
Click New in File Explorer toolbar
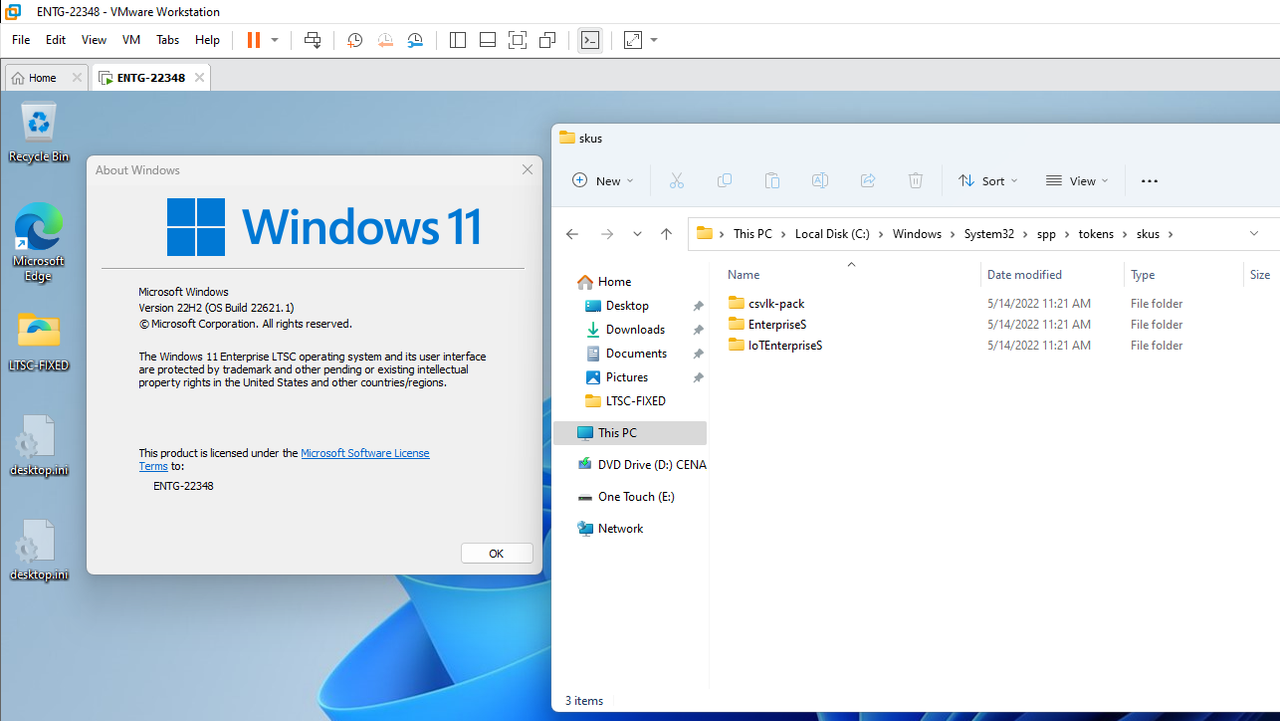point(603,181)
